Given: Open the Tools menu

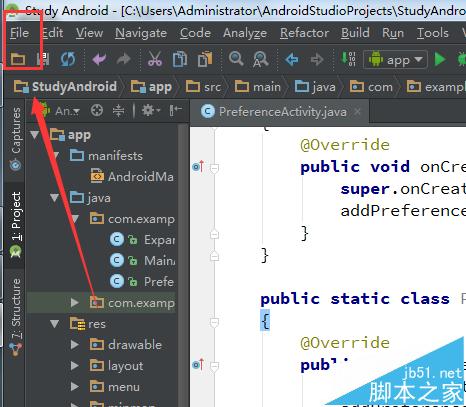Looking at the screenshot, I should tap(433, 33).
